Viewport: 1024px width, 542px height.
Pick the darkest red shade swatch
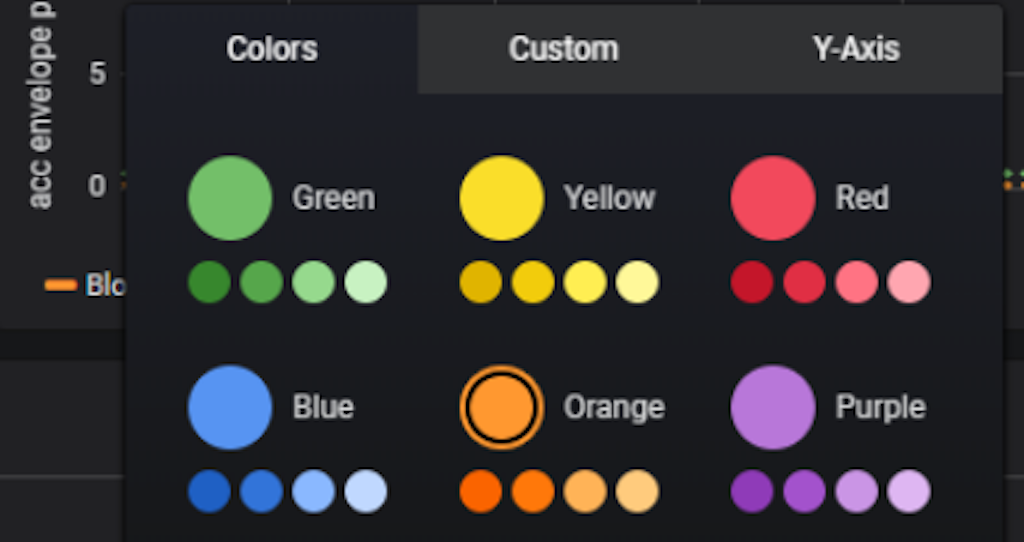click(x=752, y=282)
